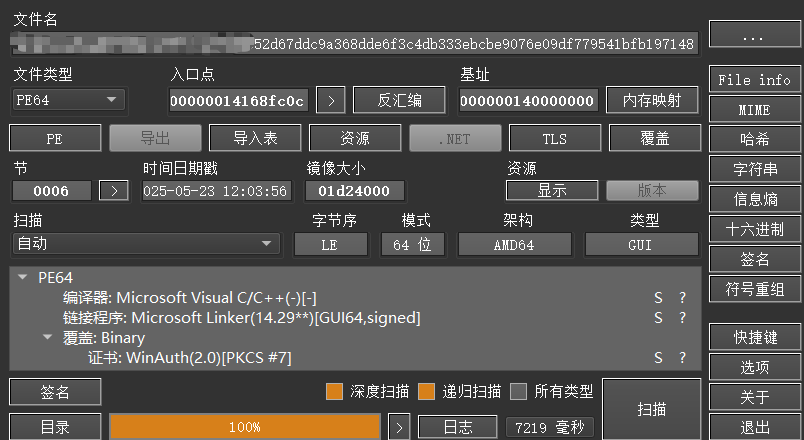Click the 退出 exit button
The image size is (804, 440).
[x=754, y=427]
